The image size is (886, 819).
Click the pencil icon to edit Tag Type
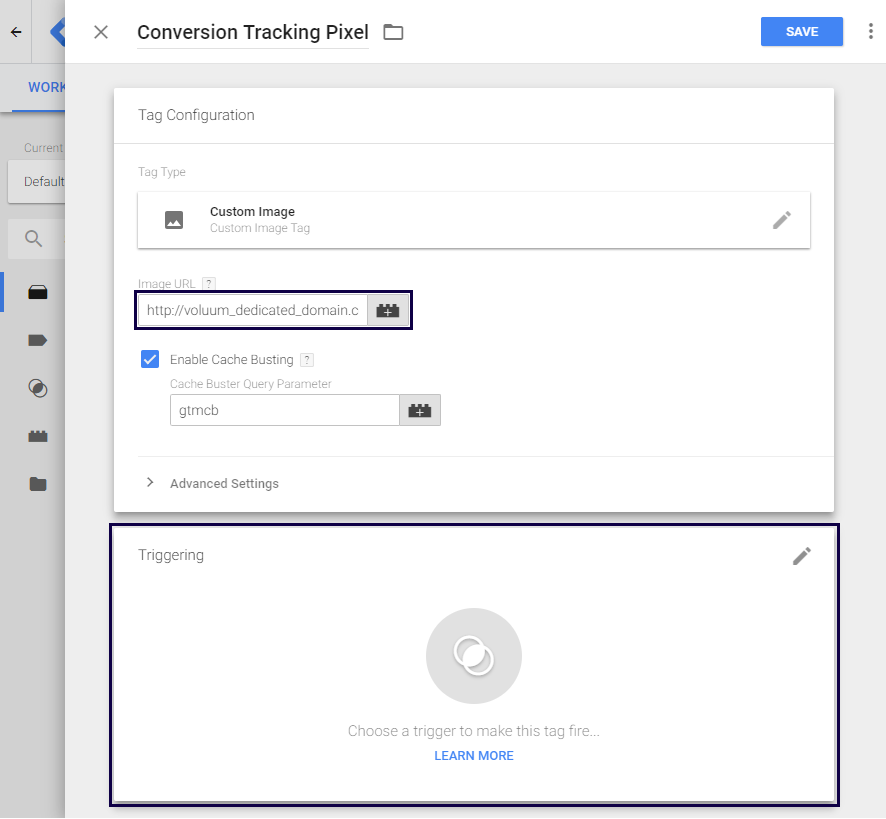(782, 220)
